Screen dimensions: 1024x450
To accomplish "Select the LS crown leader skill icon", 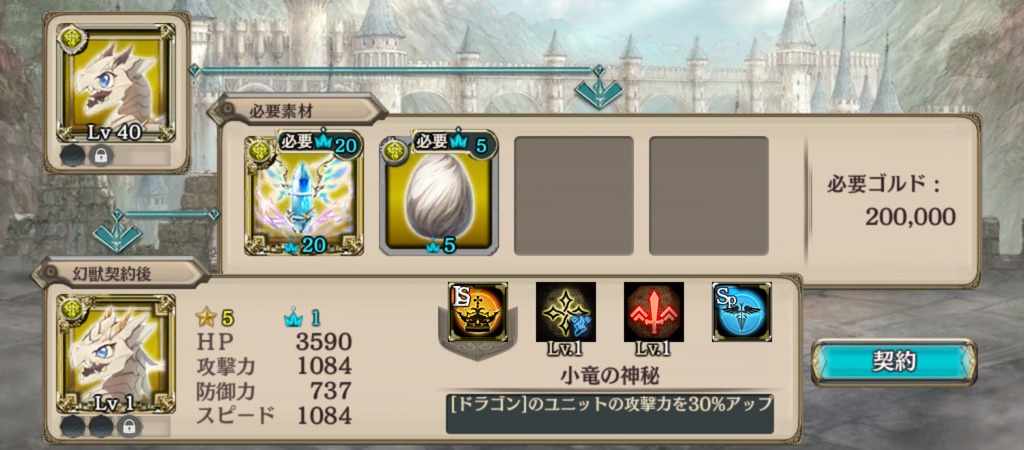I will [x=478, y=312].
